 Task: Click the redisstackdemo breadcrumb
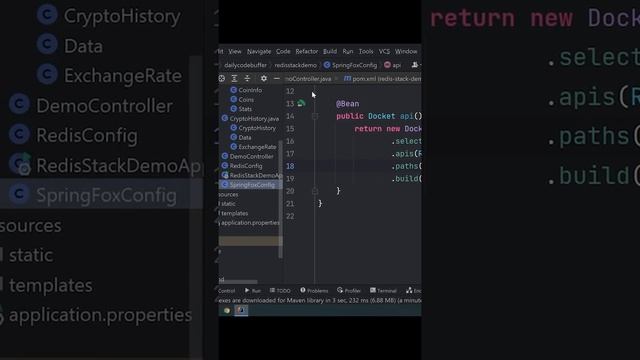tap(296, 65)
